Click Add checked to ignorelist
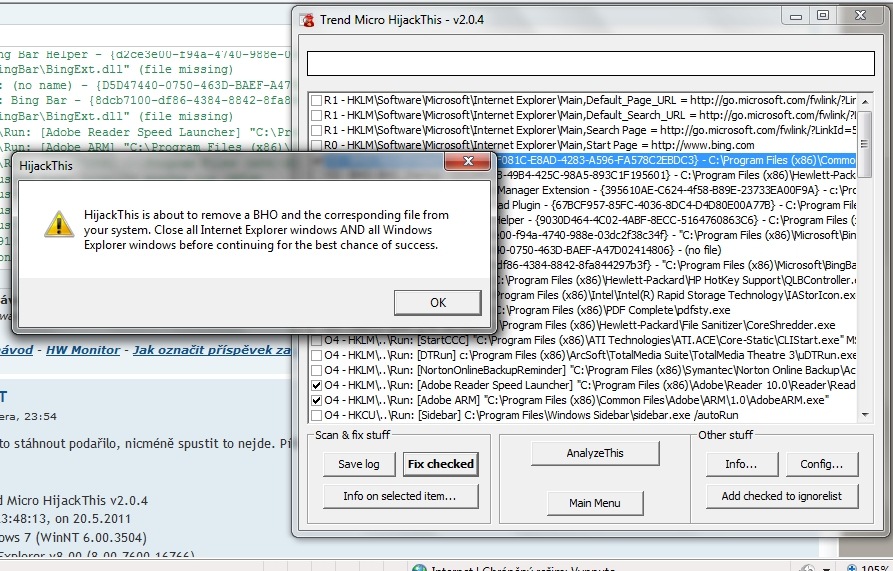 (x=782, y=496)
